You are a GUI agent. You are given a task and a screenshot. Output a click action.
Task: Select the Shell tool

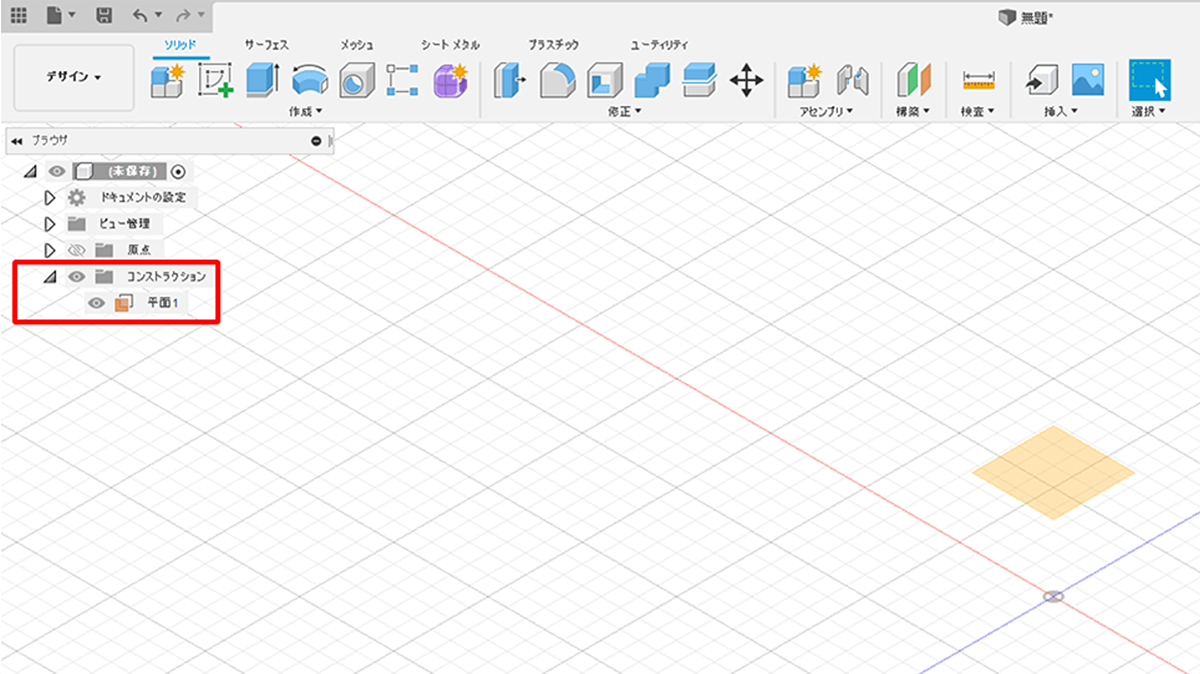point(604,80)
